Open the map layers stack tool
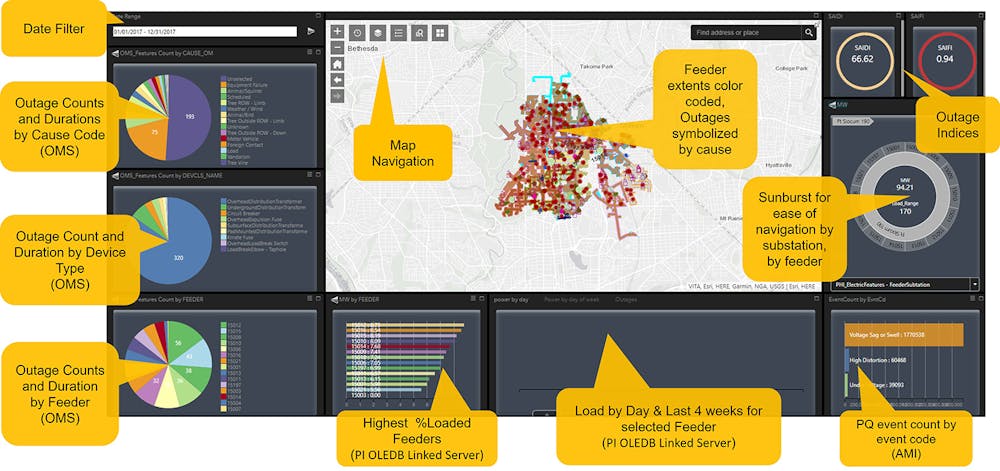The image size is (1000, 471). click(x=378, y=33)
